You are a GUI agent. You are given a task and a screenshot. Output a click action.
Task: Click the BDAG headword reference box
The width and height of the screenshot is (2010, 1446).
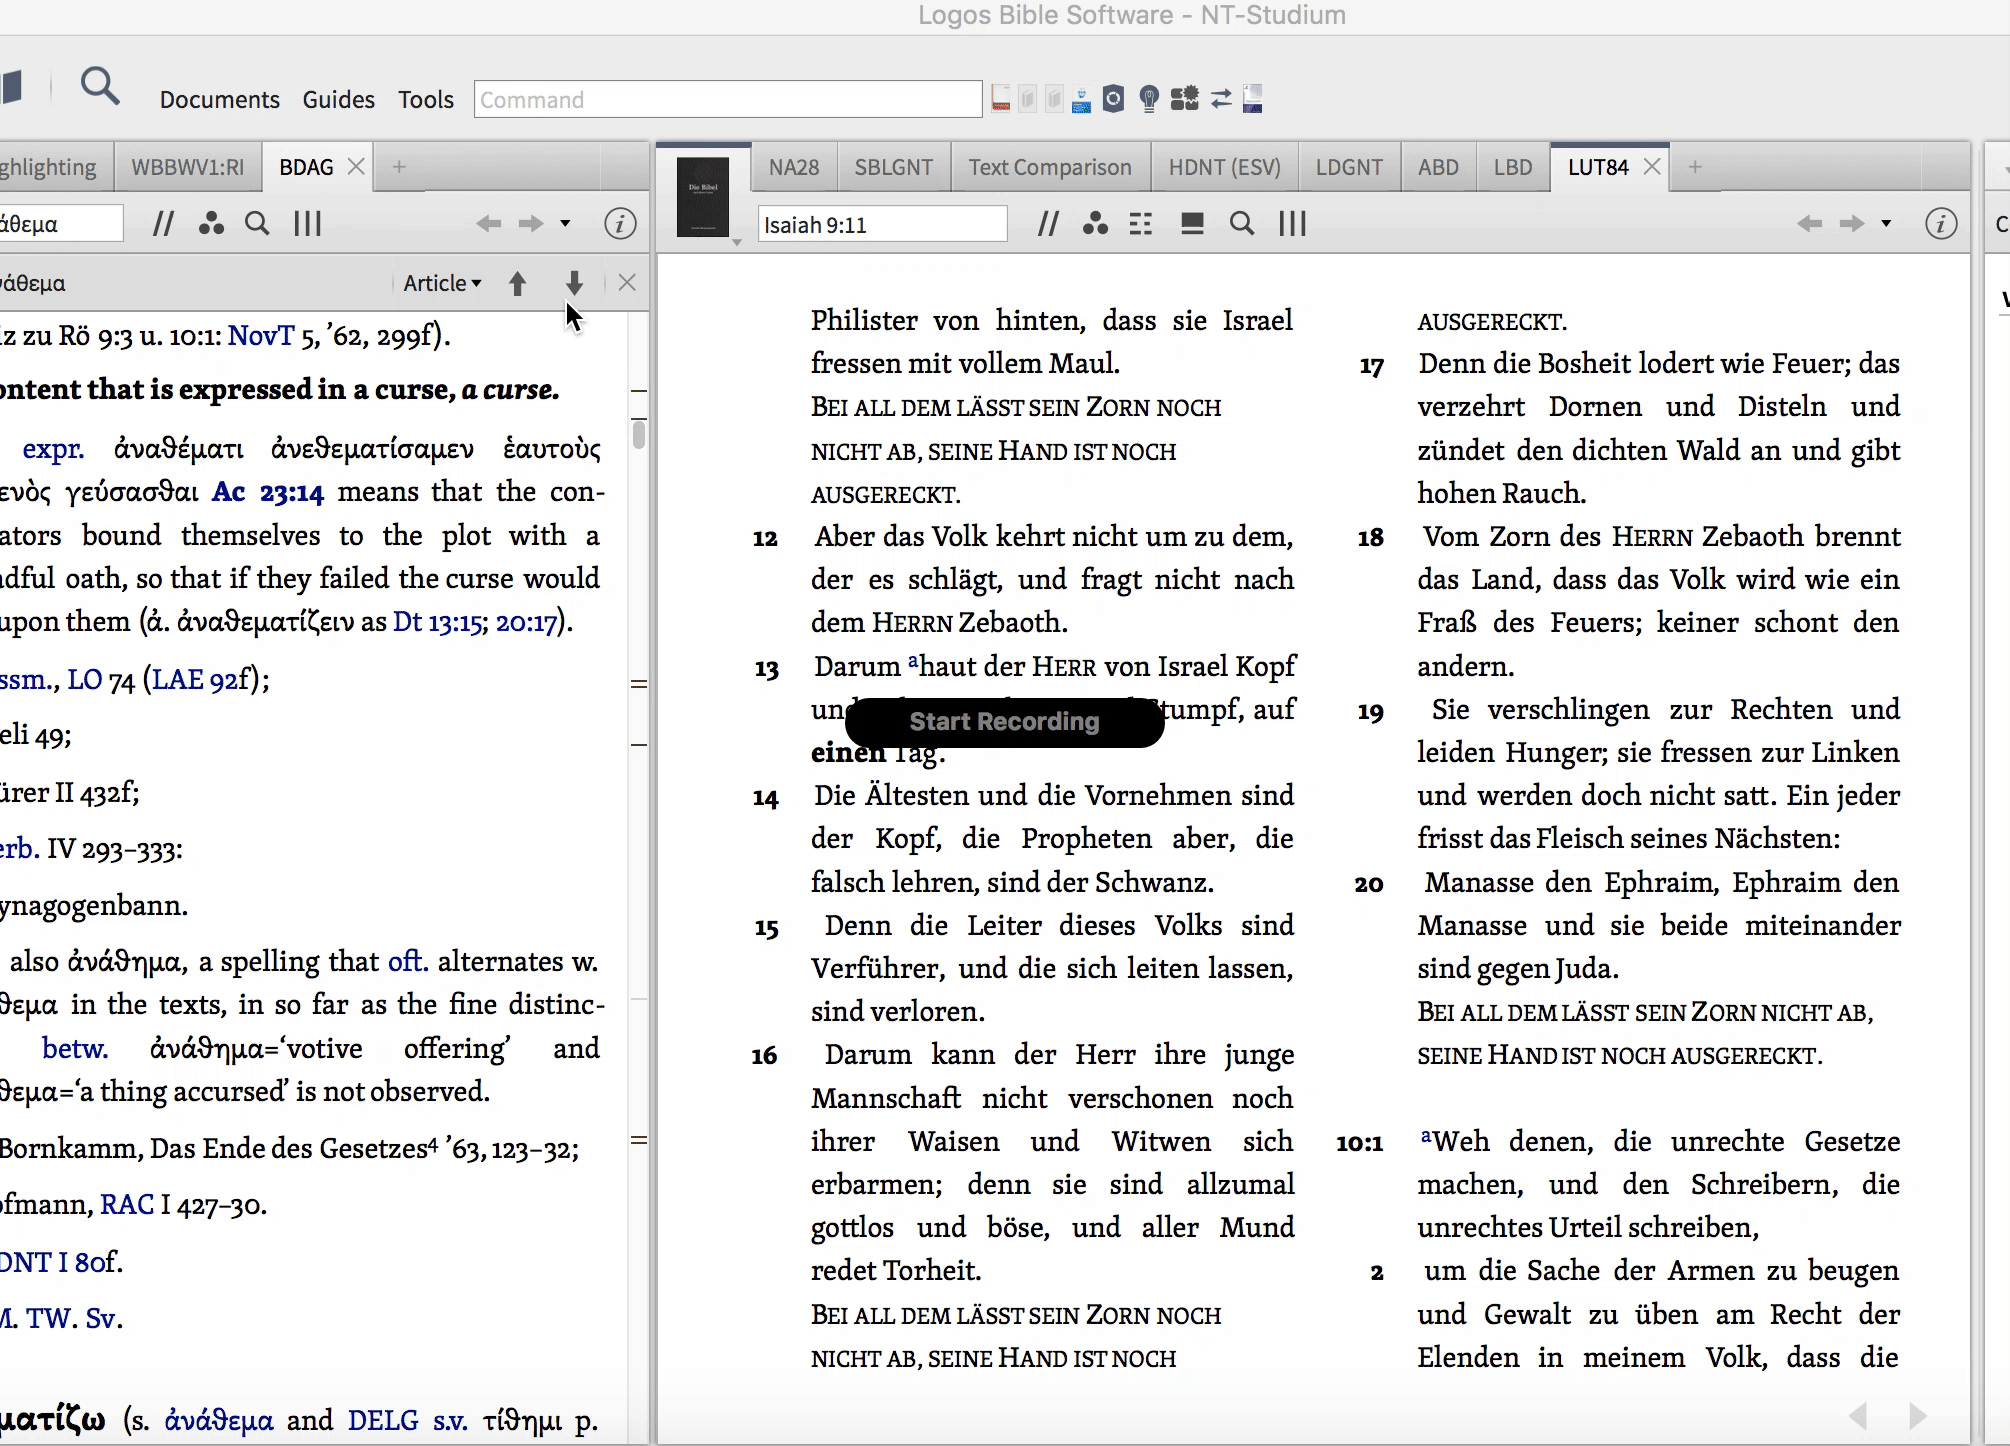[60, 224]
